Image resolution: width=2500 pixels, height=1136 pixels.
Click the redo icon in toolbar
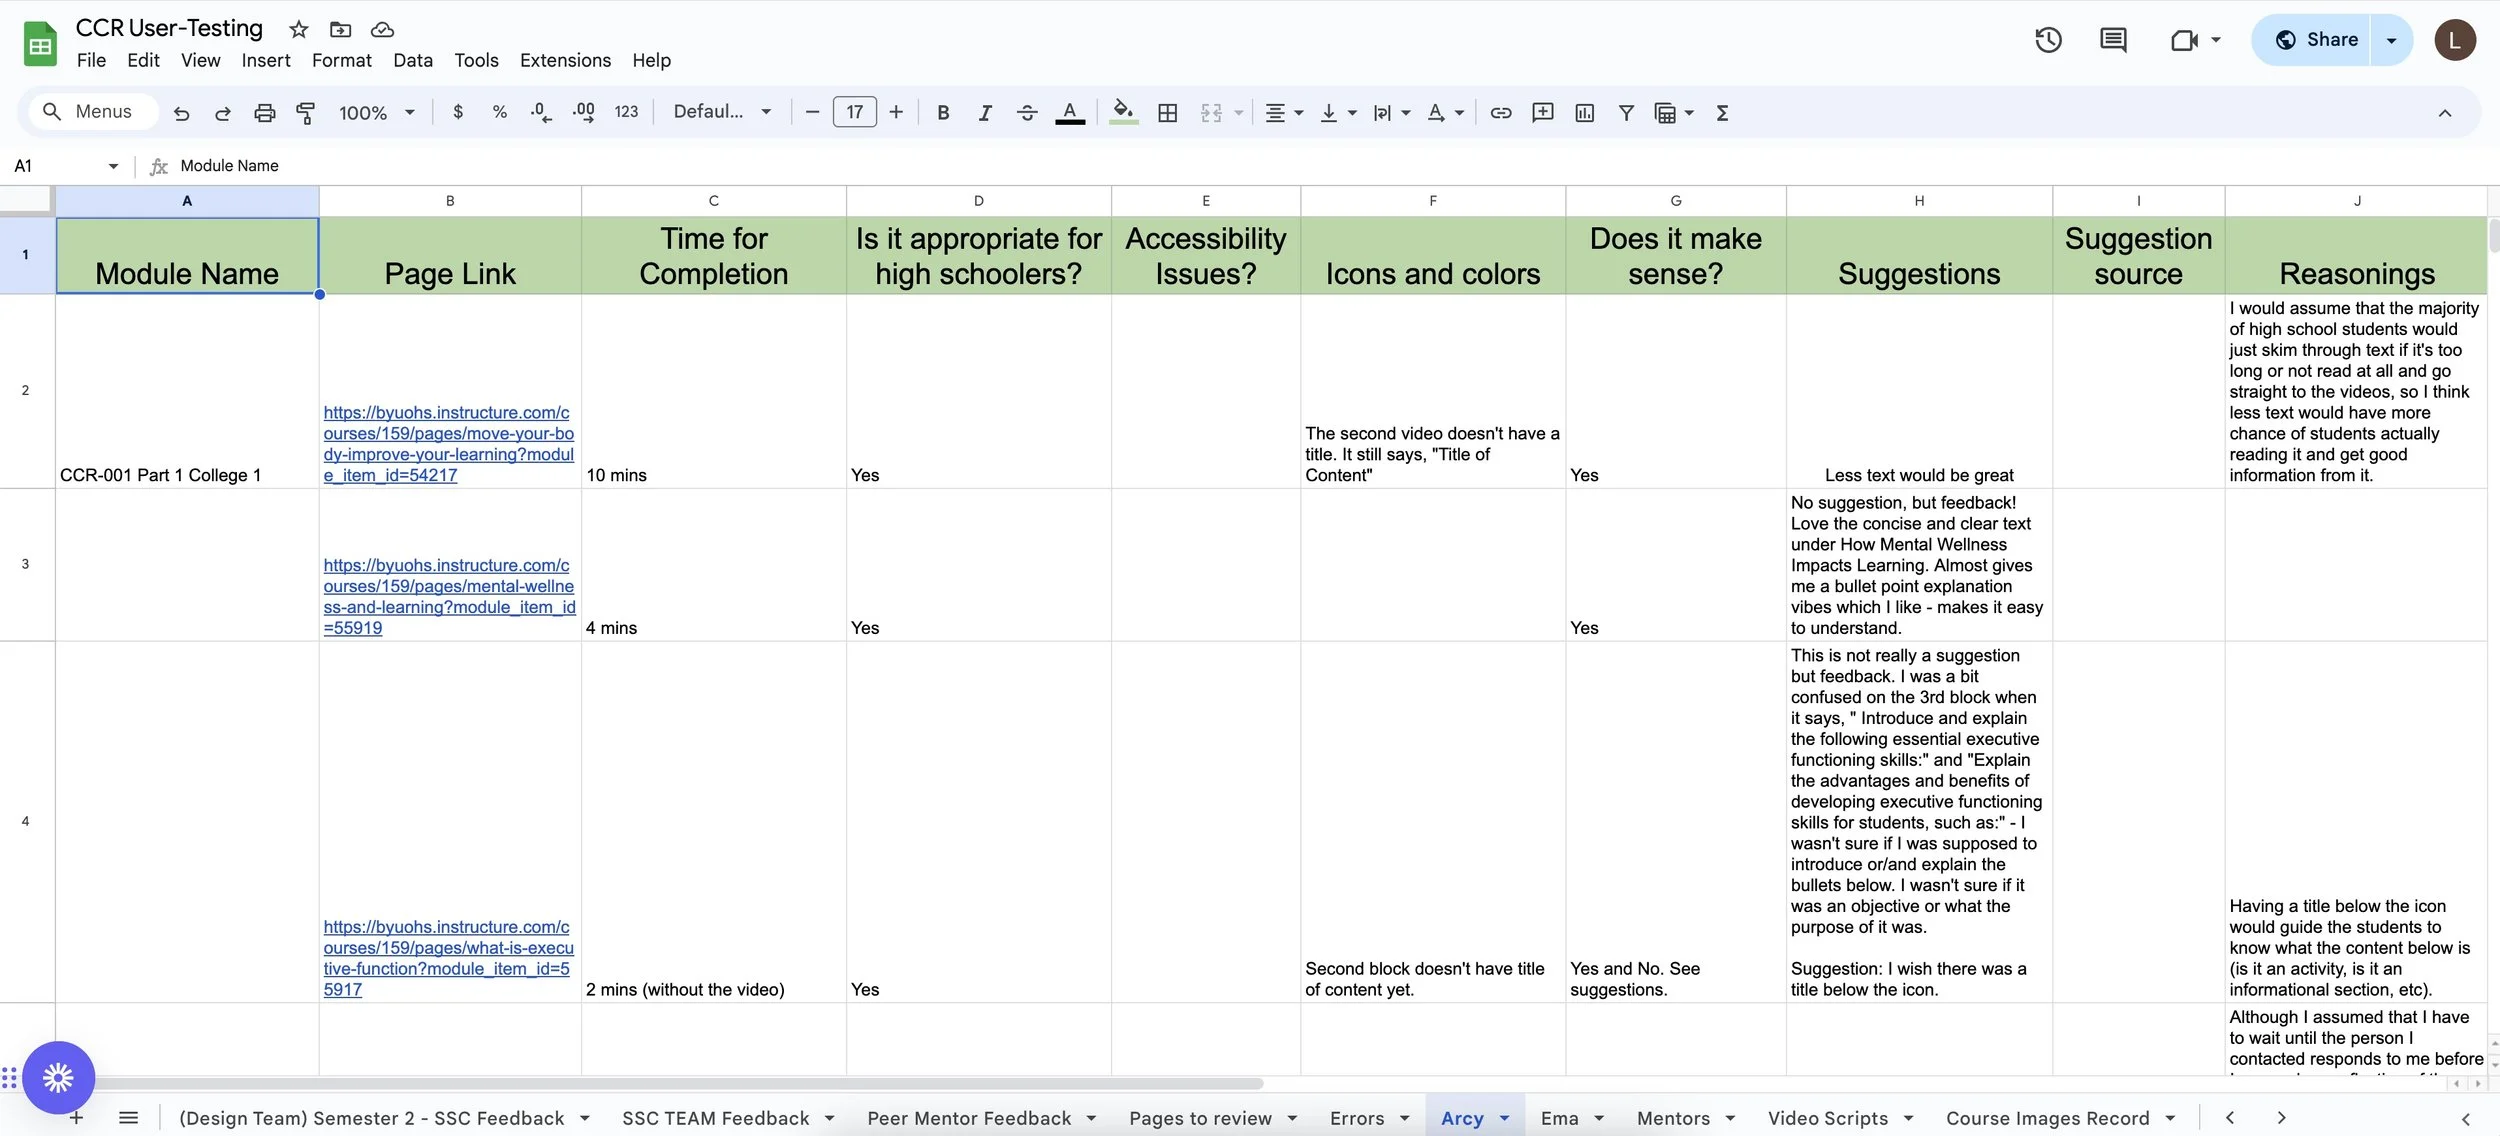[223, 113]
